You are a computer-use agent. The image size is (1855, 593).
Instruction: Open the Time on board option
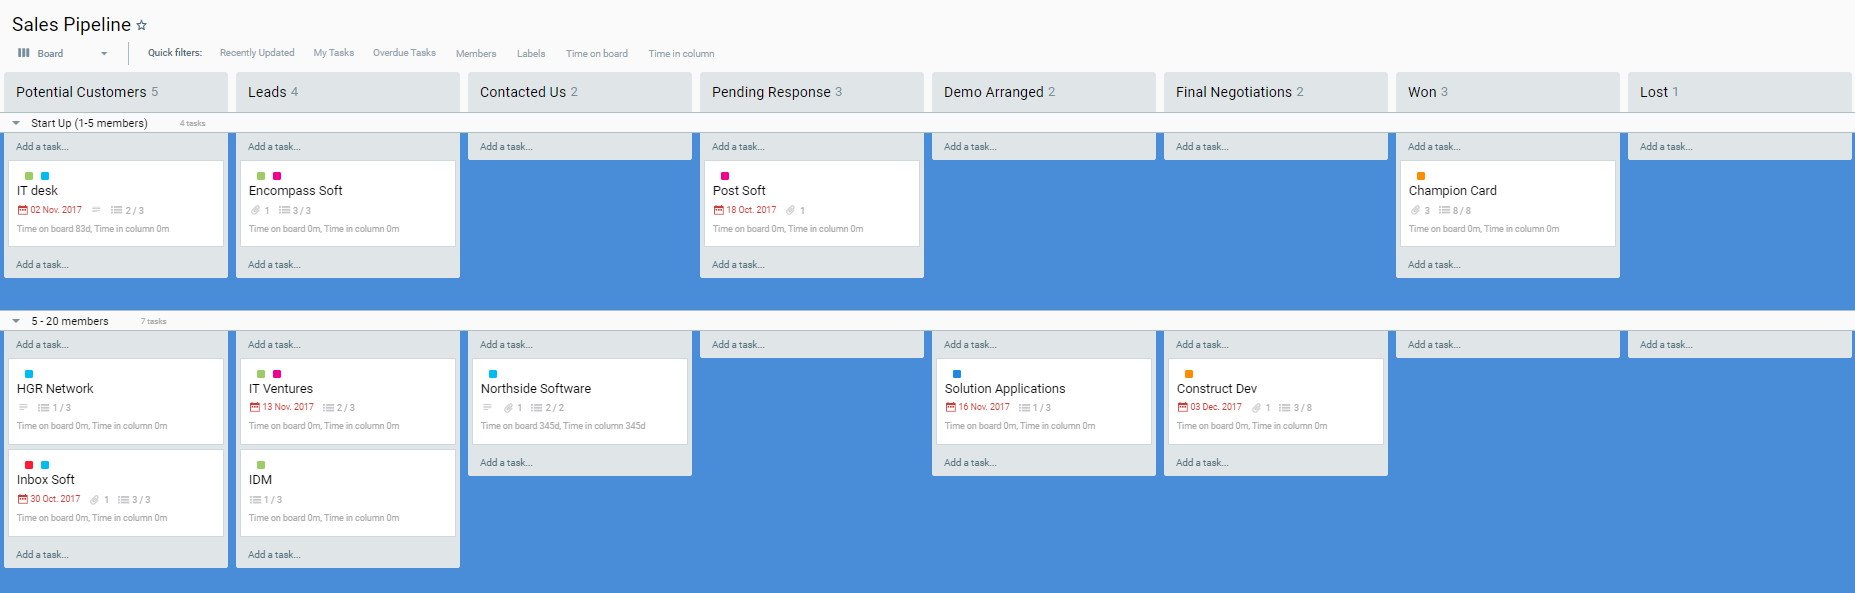pyautogui.click(x=597, y=54)
